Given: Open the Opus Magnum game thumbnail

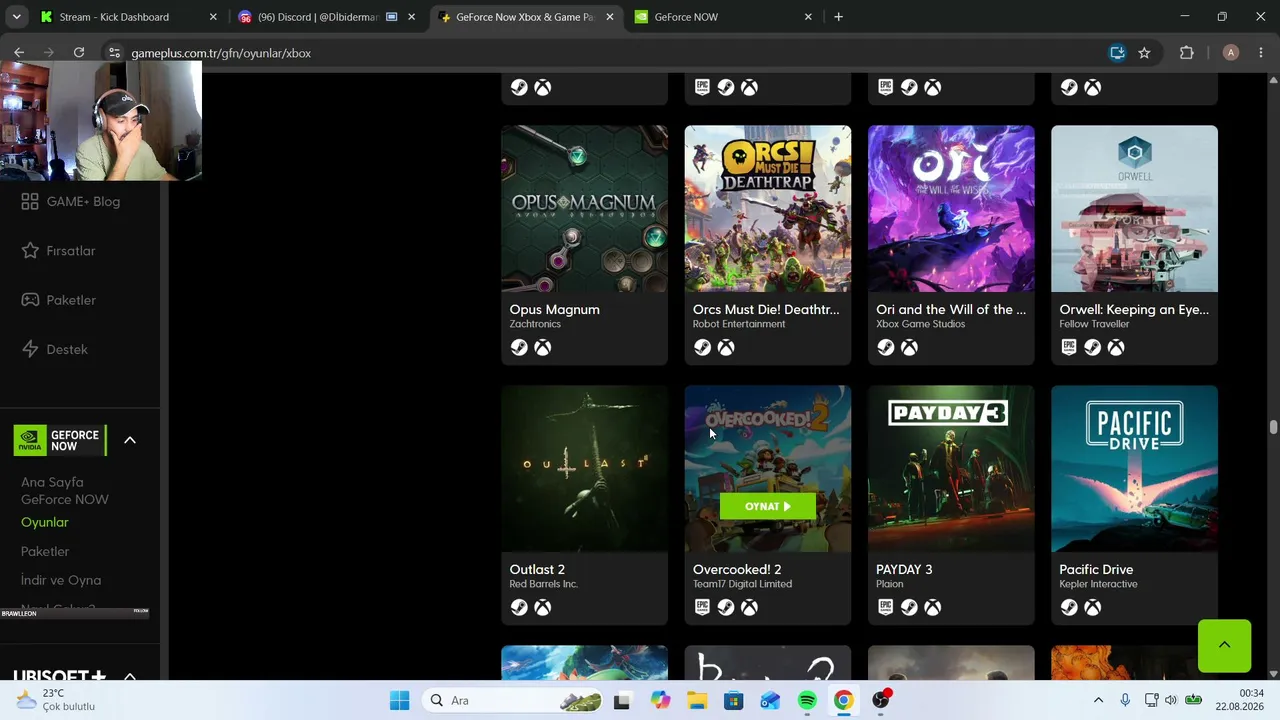Looking at the screenshot, I should coord(584,208).
